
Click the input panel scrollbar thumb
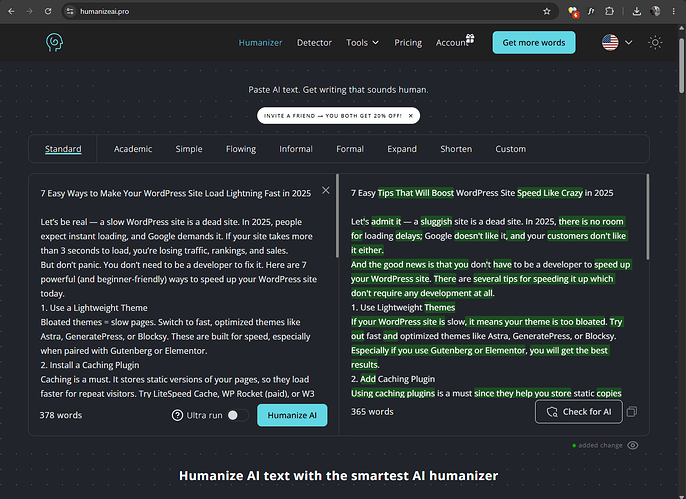click(337, 216)
